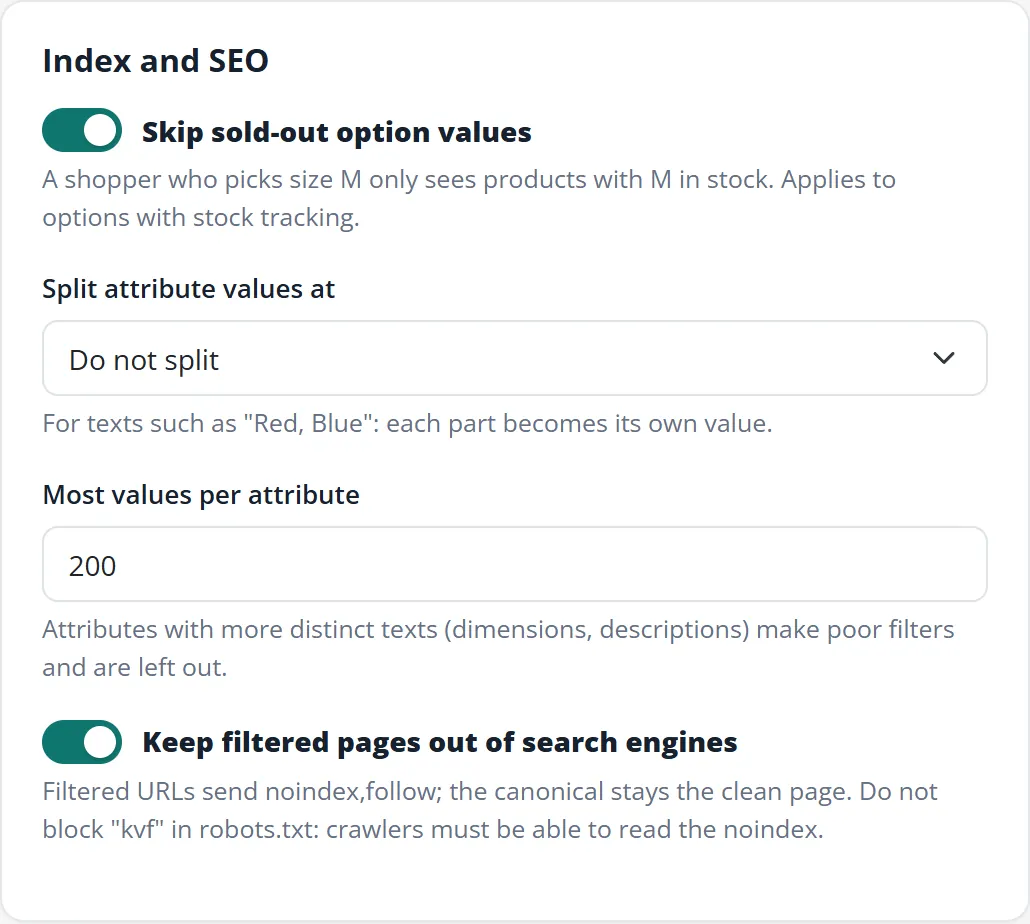
Task: Disable Keep filtered pages out of search engines
Action: [82, 742]
